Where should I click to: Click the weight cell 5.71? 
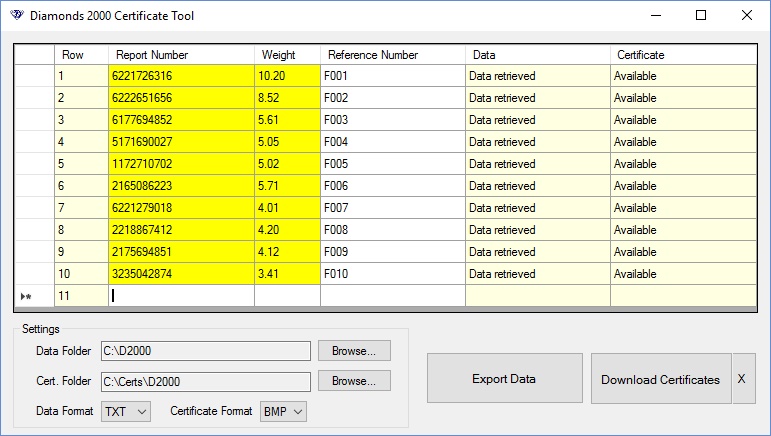click(287, 186)
